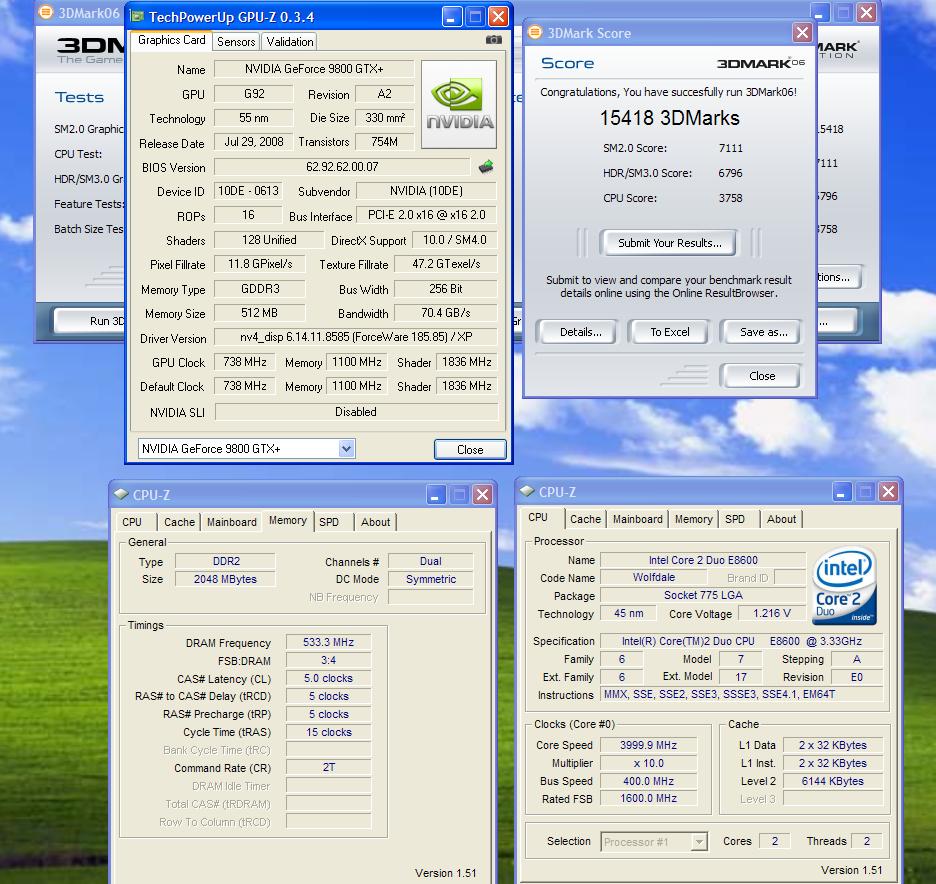Click the GPU-Z screenshot camera icon
The width and height of the screenshot is (936, 884).
[x=494, y=40]
